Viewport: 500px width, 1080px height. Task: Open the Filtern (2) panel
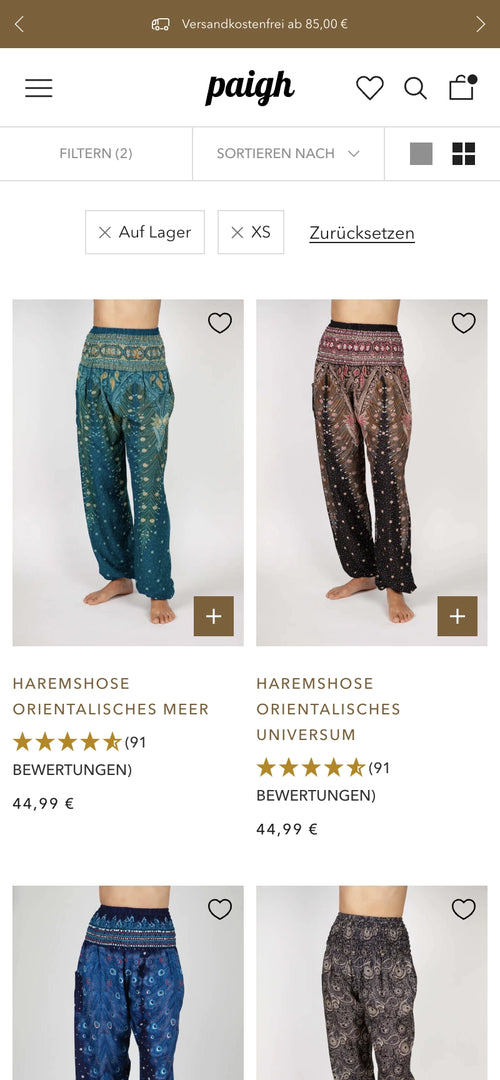tap(96, 154)
